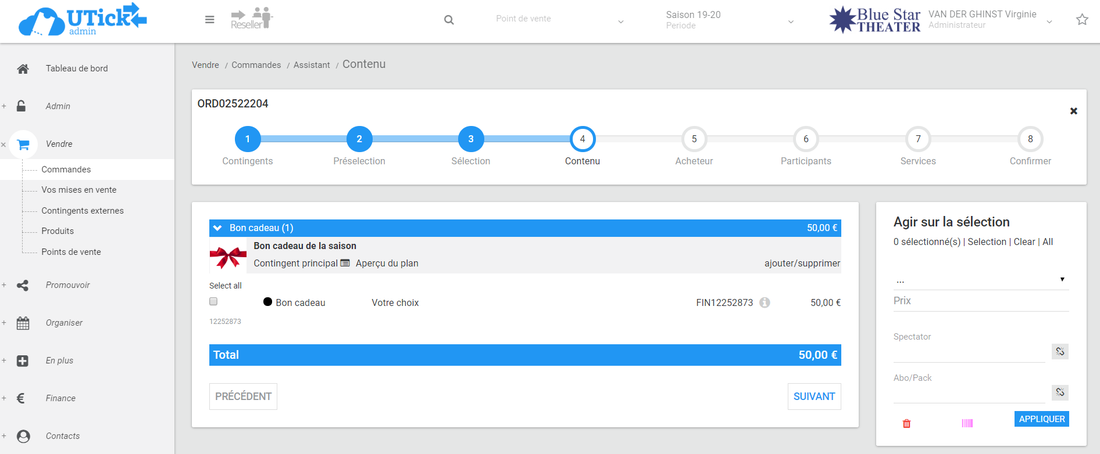The height and width of the screenshot is (454, 1100).
Task: Delete selection with red trash icon
Action: point(907,423)
